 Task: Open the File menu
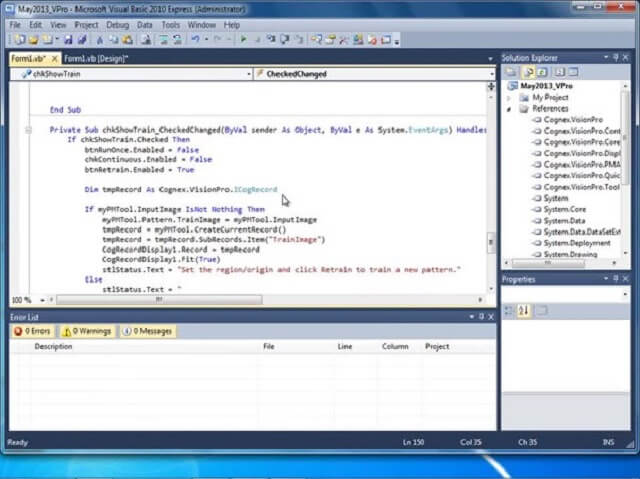[15, 25]
